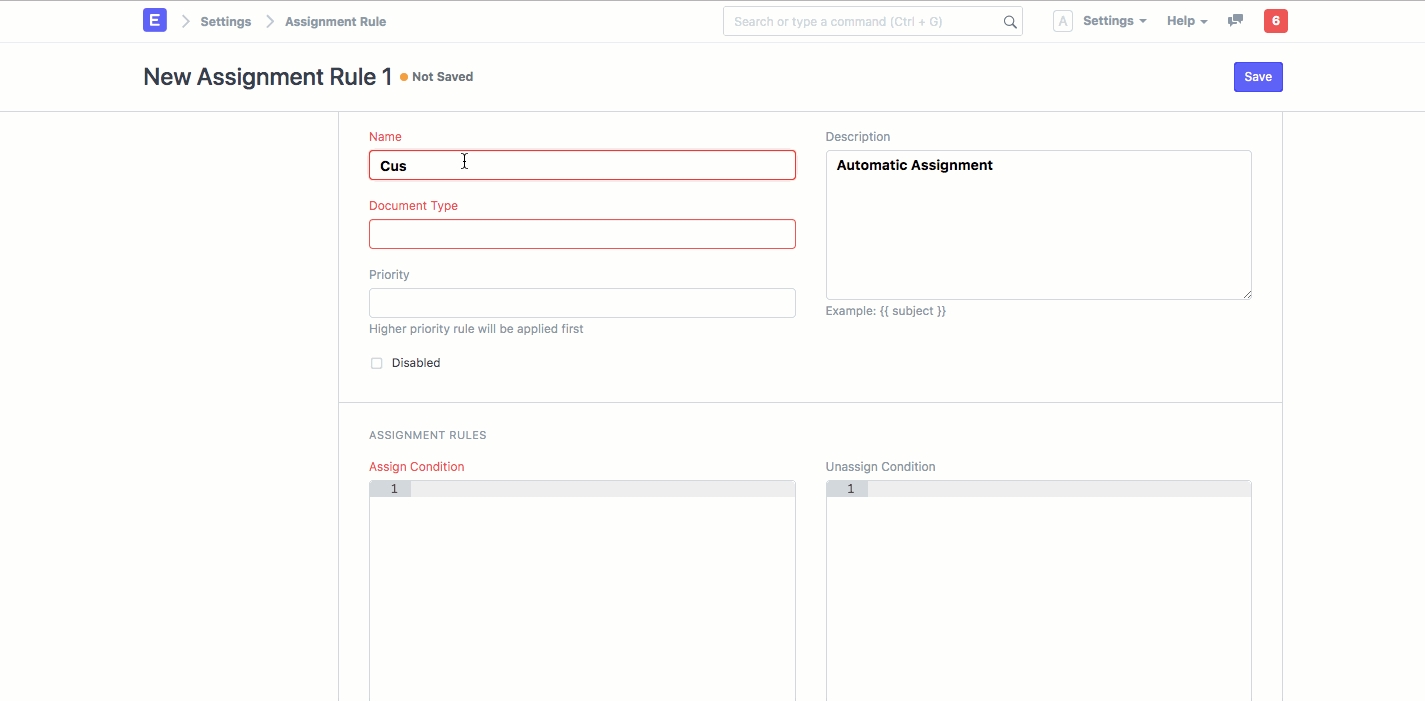Expand the Settings dropdown in navbar
1425x701 pixels.
pyautogui.click(x=1114, y=21)
